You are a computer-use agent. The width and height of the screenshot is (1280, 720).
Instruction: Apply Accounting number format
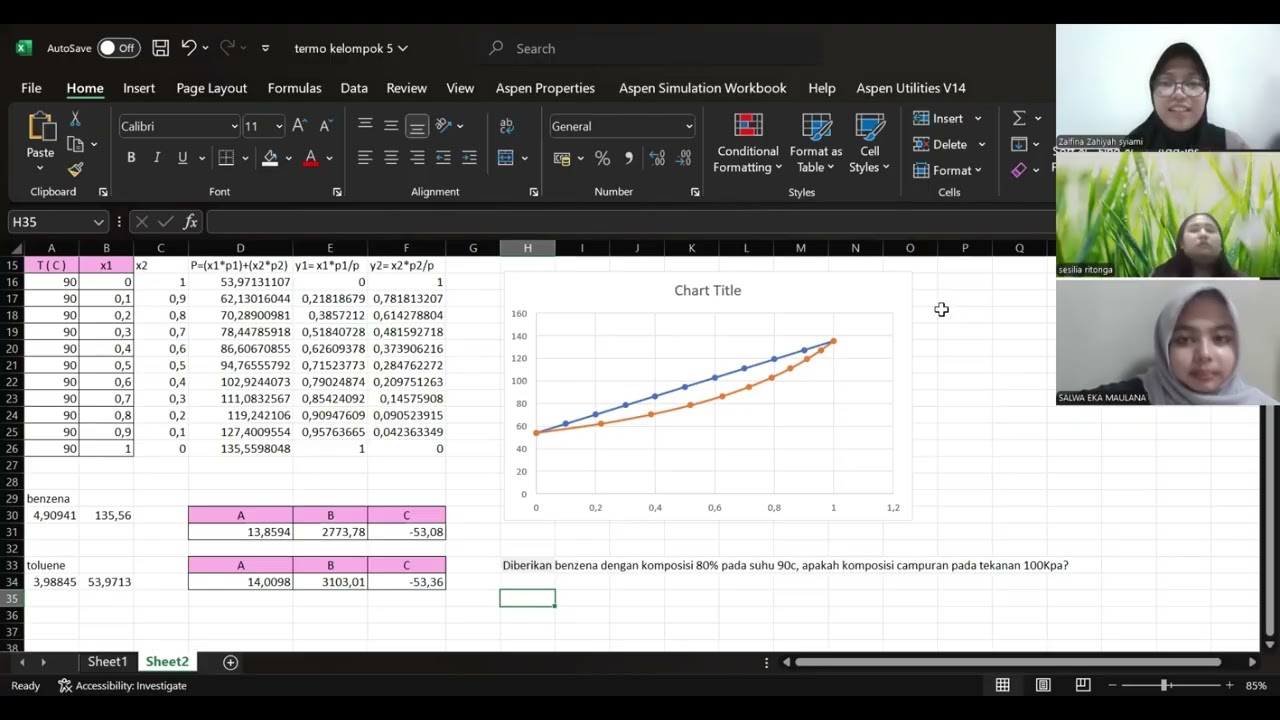click(562, 158)
